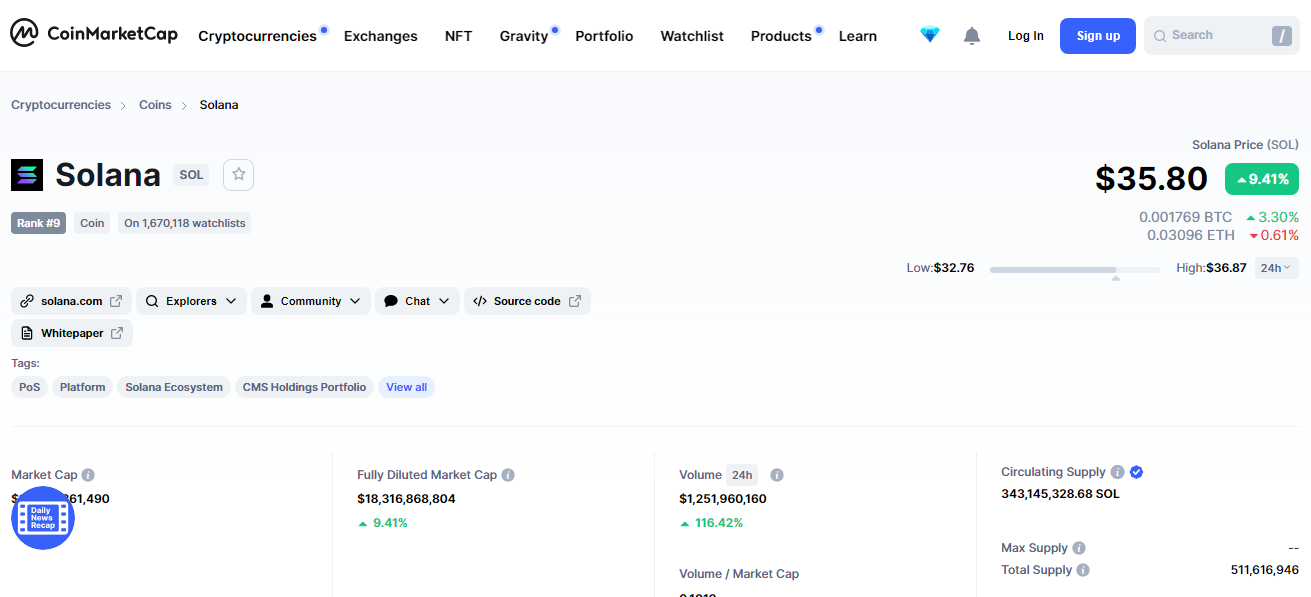1311x597 pixels.
Task: Go to Portfolio page
Action: coord(604,36)
